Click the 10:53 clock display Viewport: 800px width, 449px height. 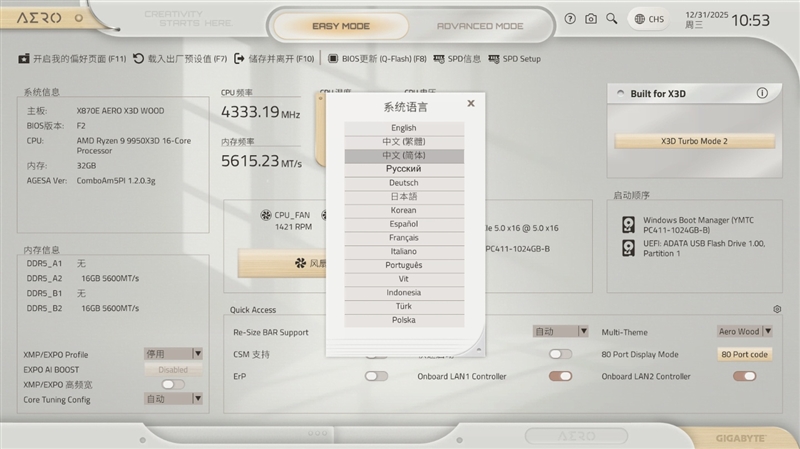[x=750, y=20]
